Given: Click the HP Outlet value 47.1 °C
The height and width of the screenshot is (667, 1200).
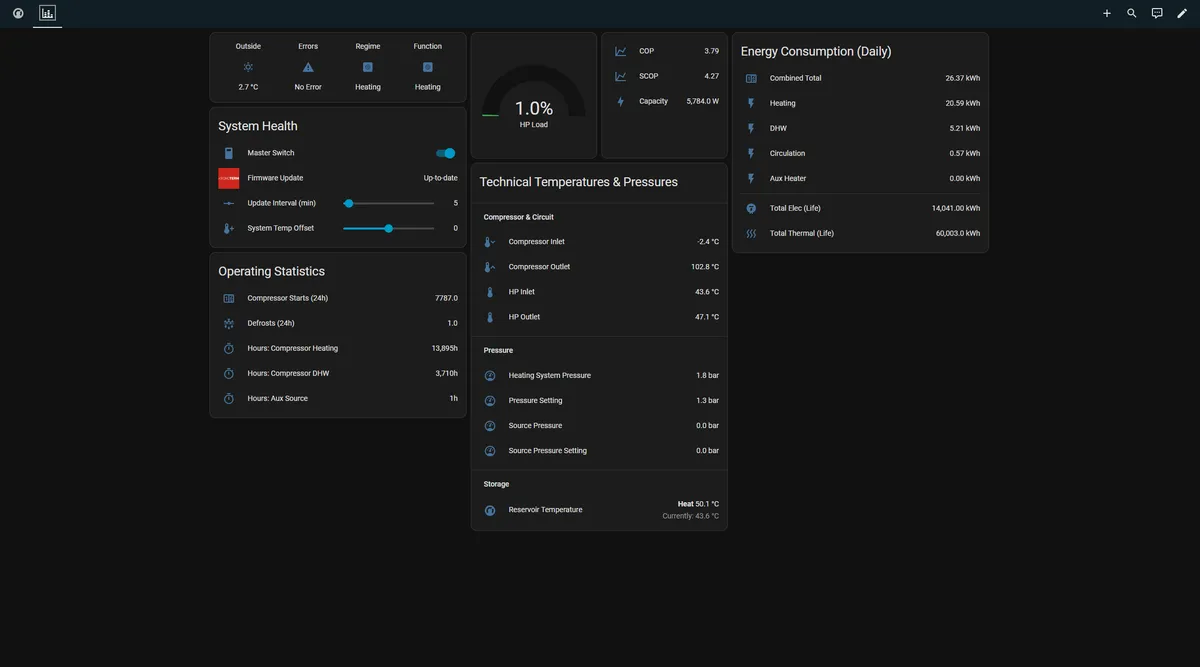Looking at the screenshot, I should pyautogui.click(x=707, y=317).
